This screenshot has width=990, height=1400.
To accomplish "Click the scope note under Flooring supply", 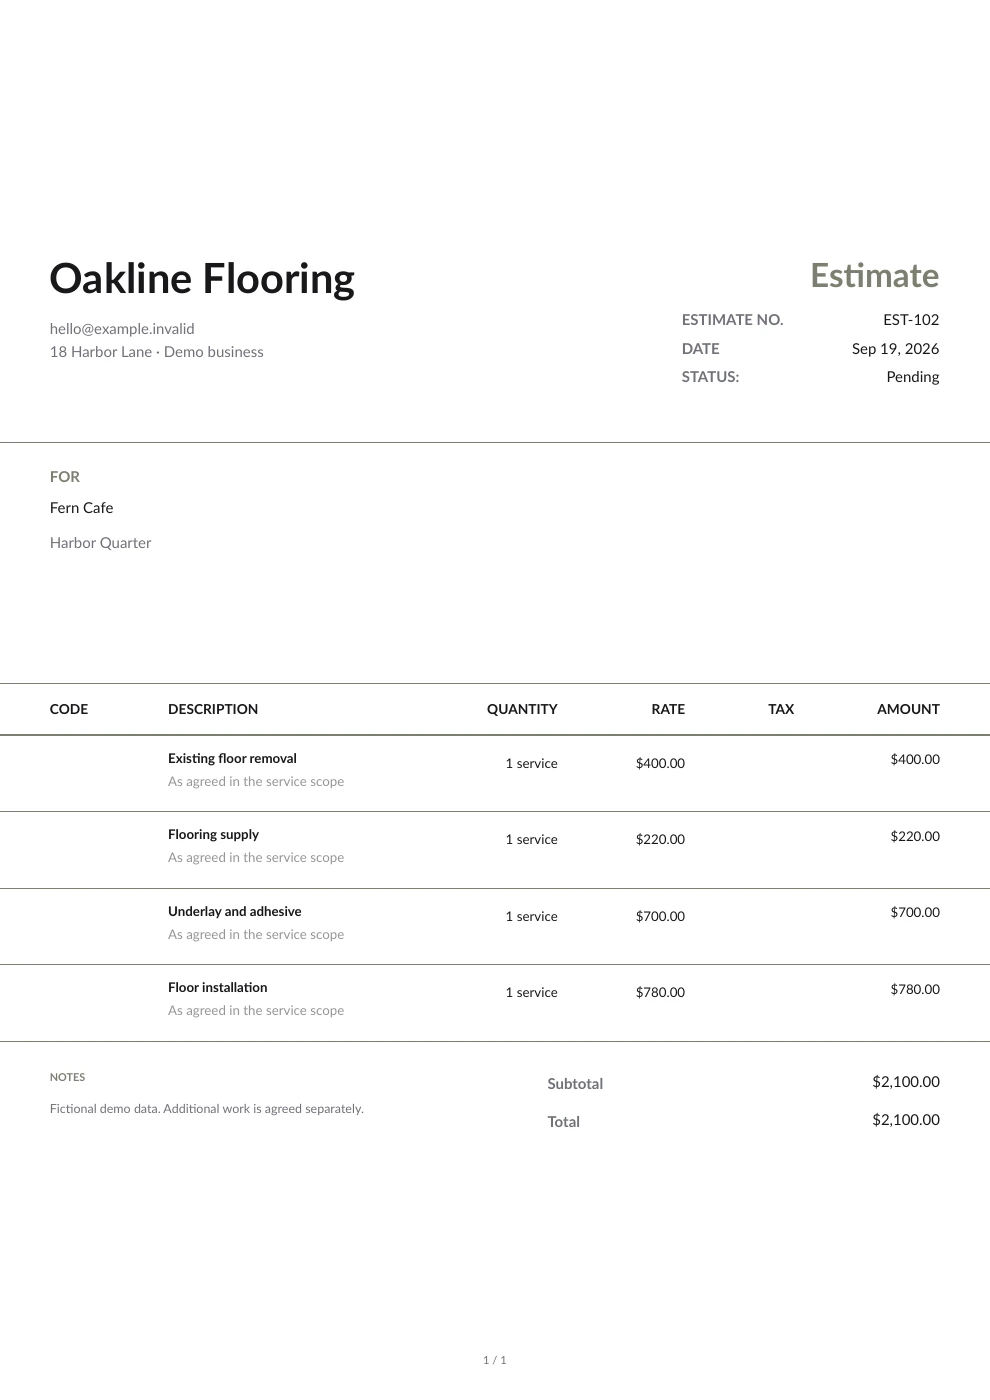I will [256, 858].
